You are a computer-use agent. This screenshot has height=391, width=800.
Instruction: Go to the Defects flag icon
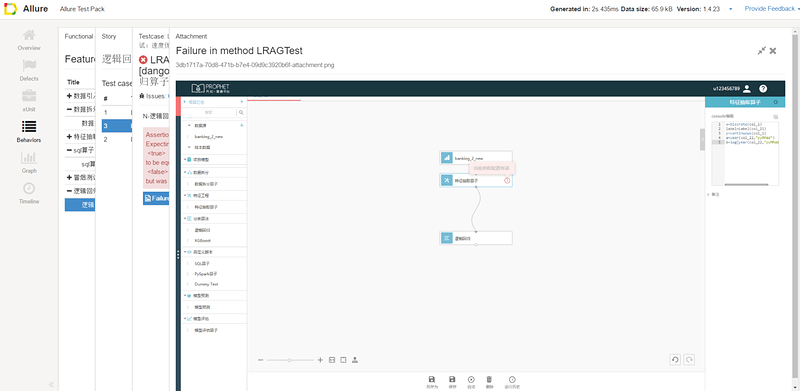29,66
